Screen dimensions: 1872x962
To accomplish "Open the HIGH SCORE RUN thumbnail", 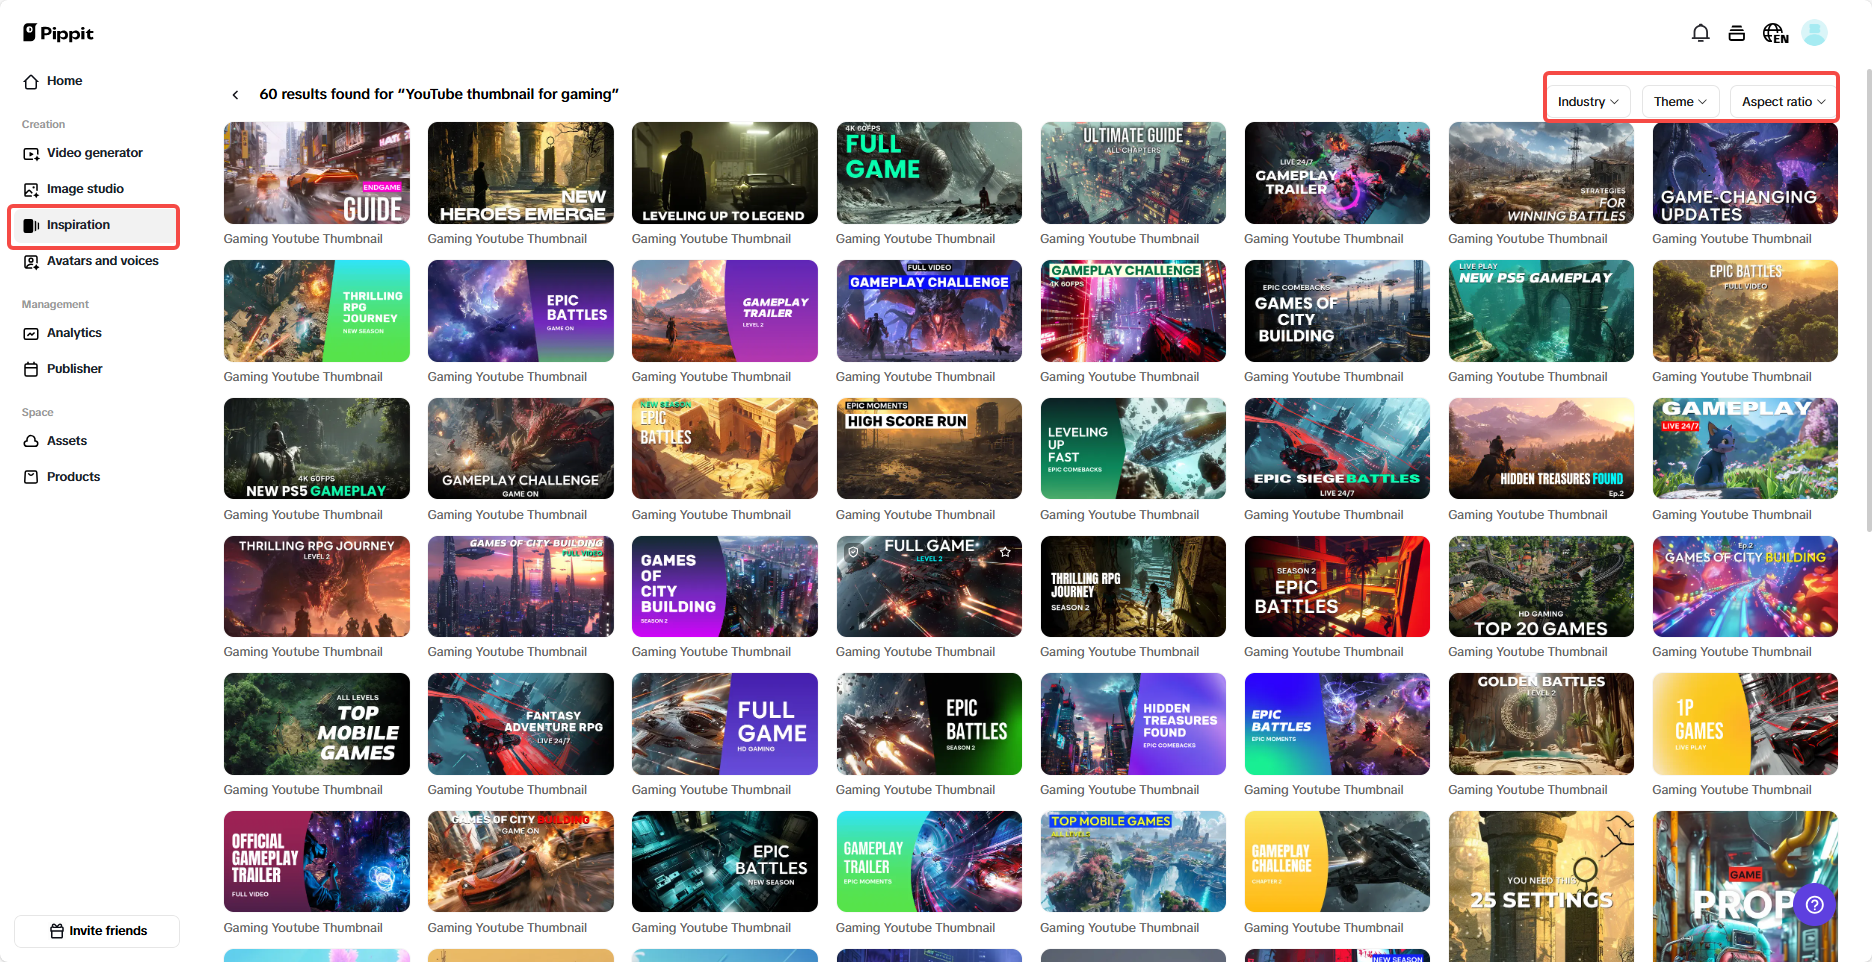I will coord(929,449).
